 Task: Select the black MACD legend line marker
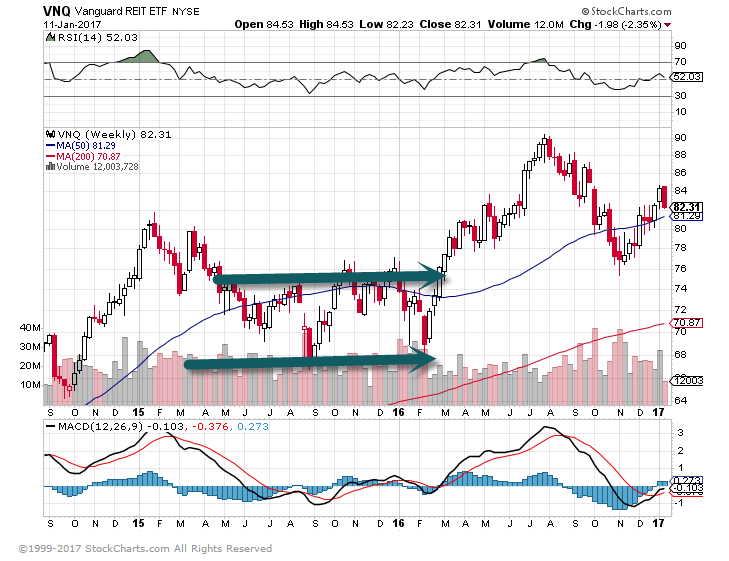point(50,426)
